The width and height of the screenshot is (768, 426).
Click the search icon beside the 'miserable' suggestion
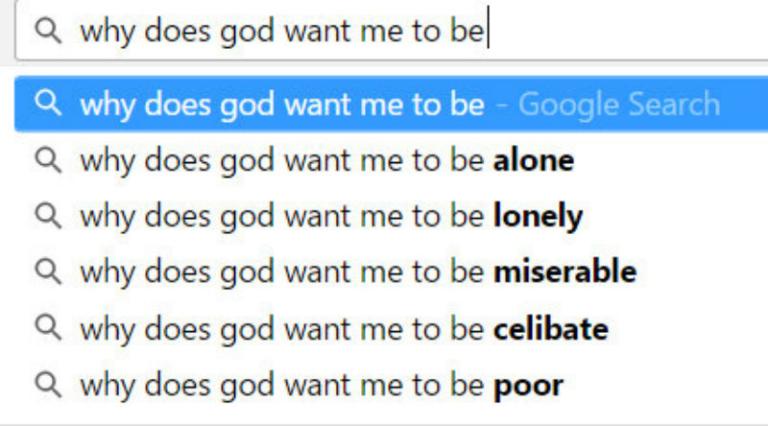(x=48, y=272)
